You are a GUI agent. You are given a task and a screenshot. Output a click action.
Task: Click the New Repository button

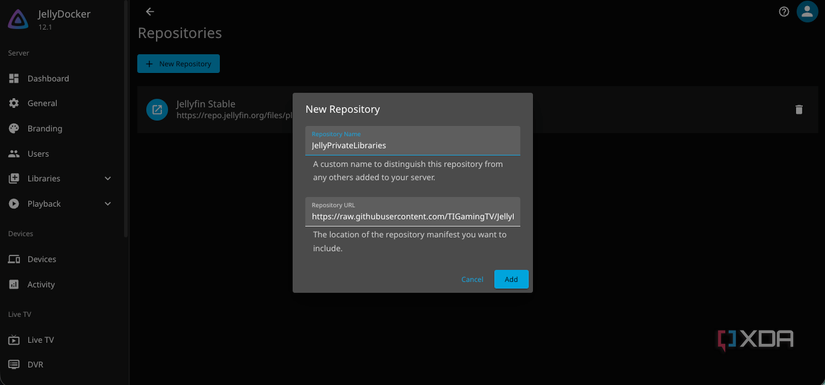click(178, 64)
